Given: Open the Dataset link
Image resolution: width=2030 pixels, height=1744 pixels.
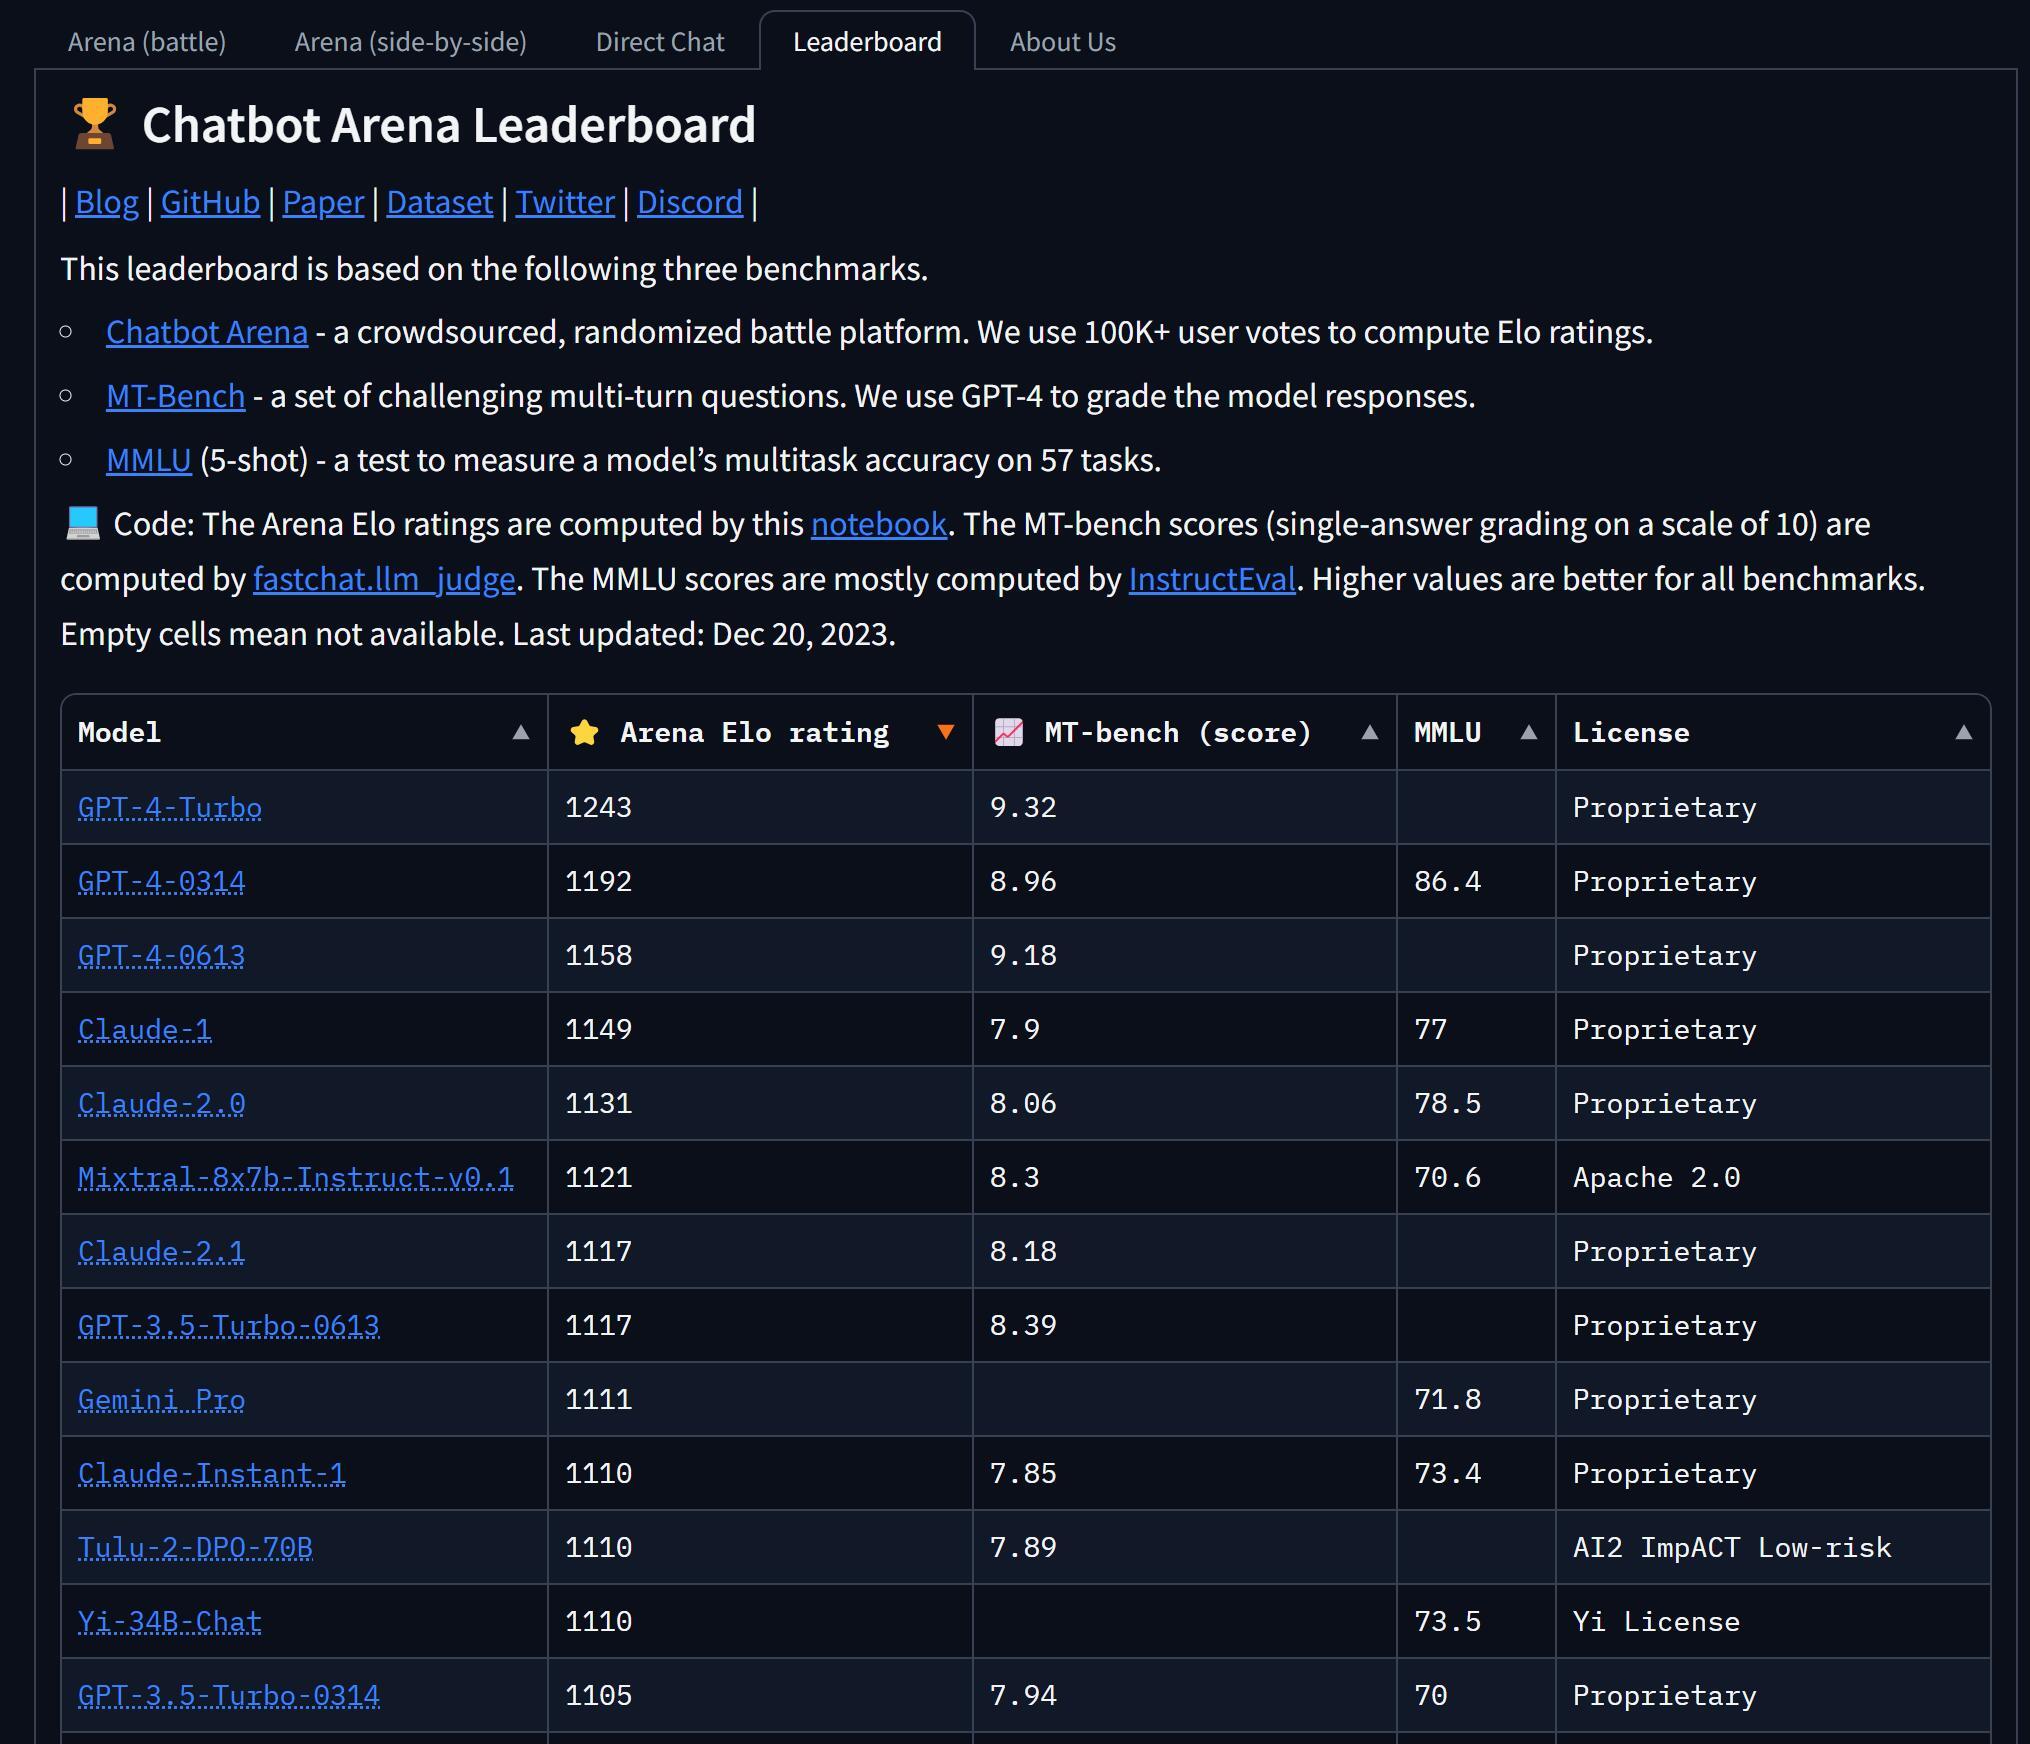Looking at the screenshot, I should (x=439, y=203).
